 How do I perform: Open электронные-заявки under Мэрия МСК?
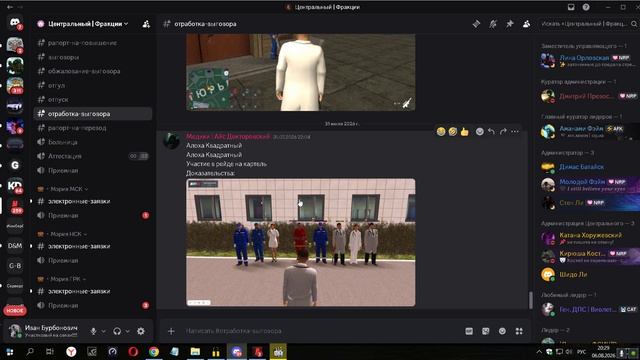pos(93,201)
